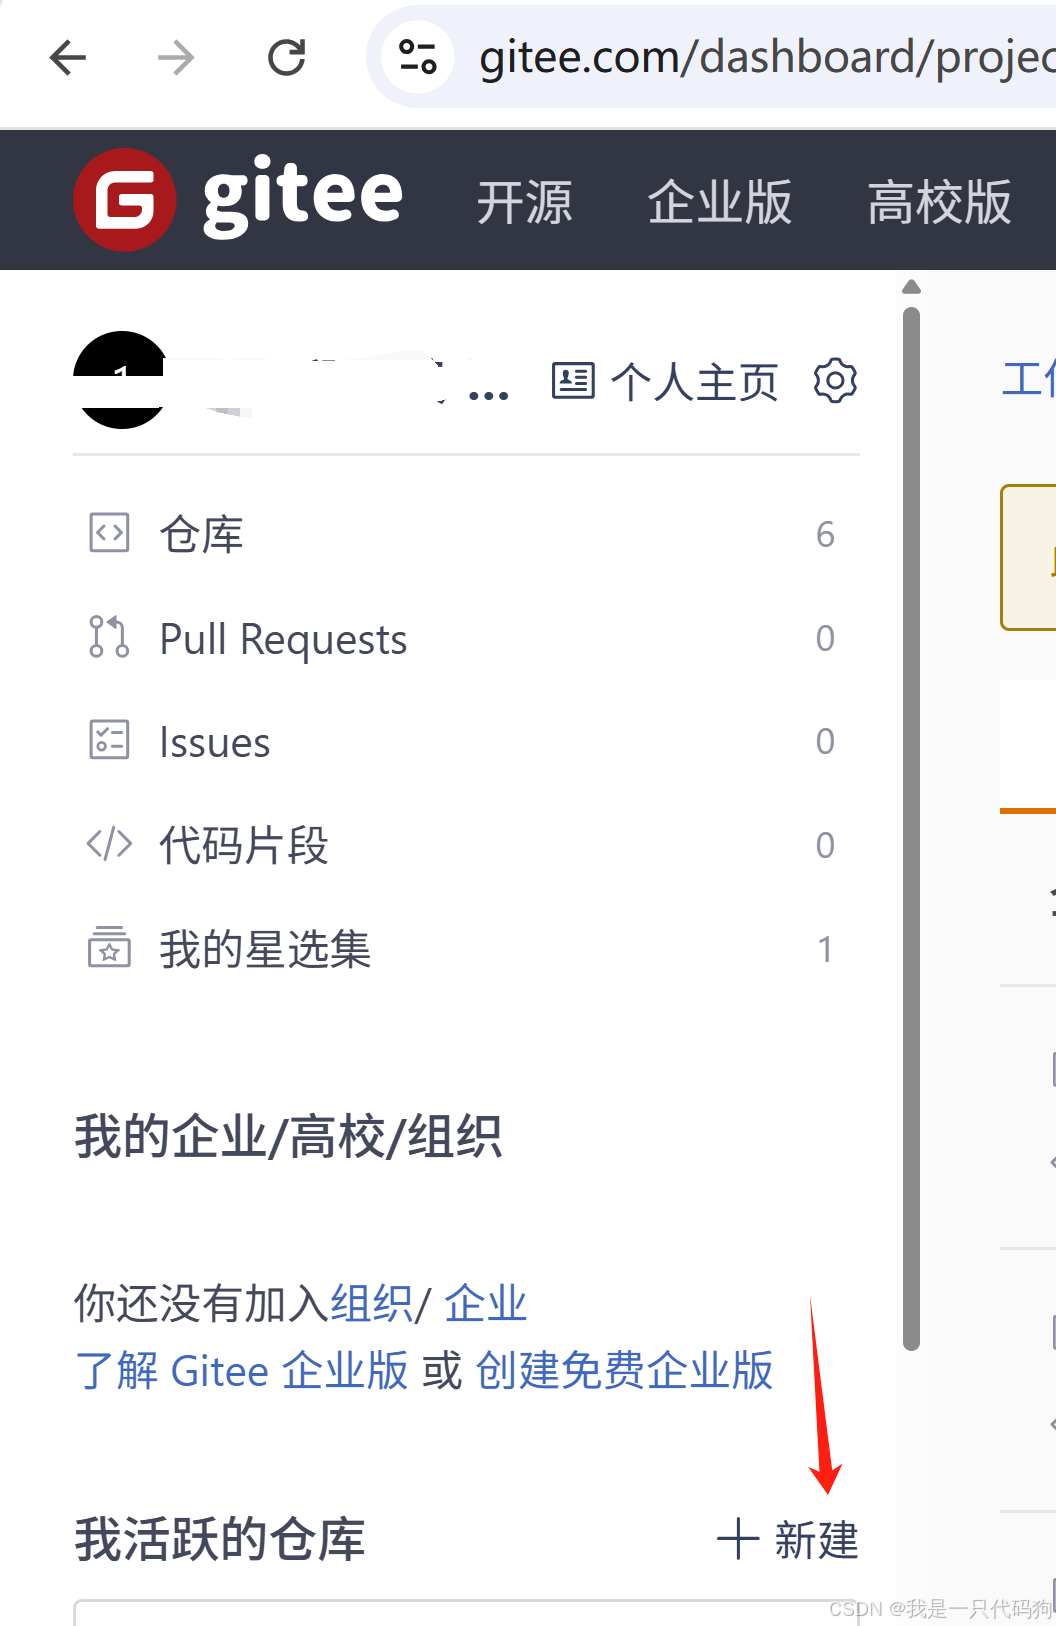Click the browser forward arrow
The width and height of the screenshot is (1056, 1626).
click(x=176, y=58)
